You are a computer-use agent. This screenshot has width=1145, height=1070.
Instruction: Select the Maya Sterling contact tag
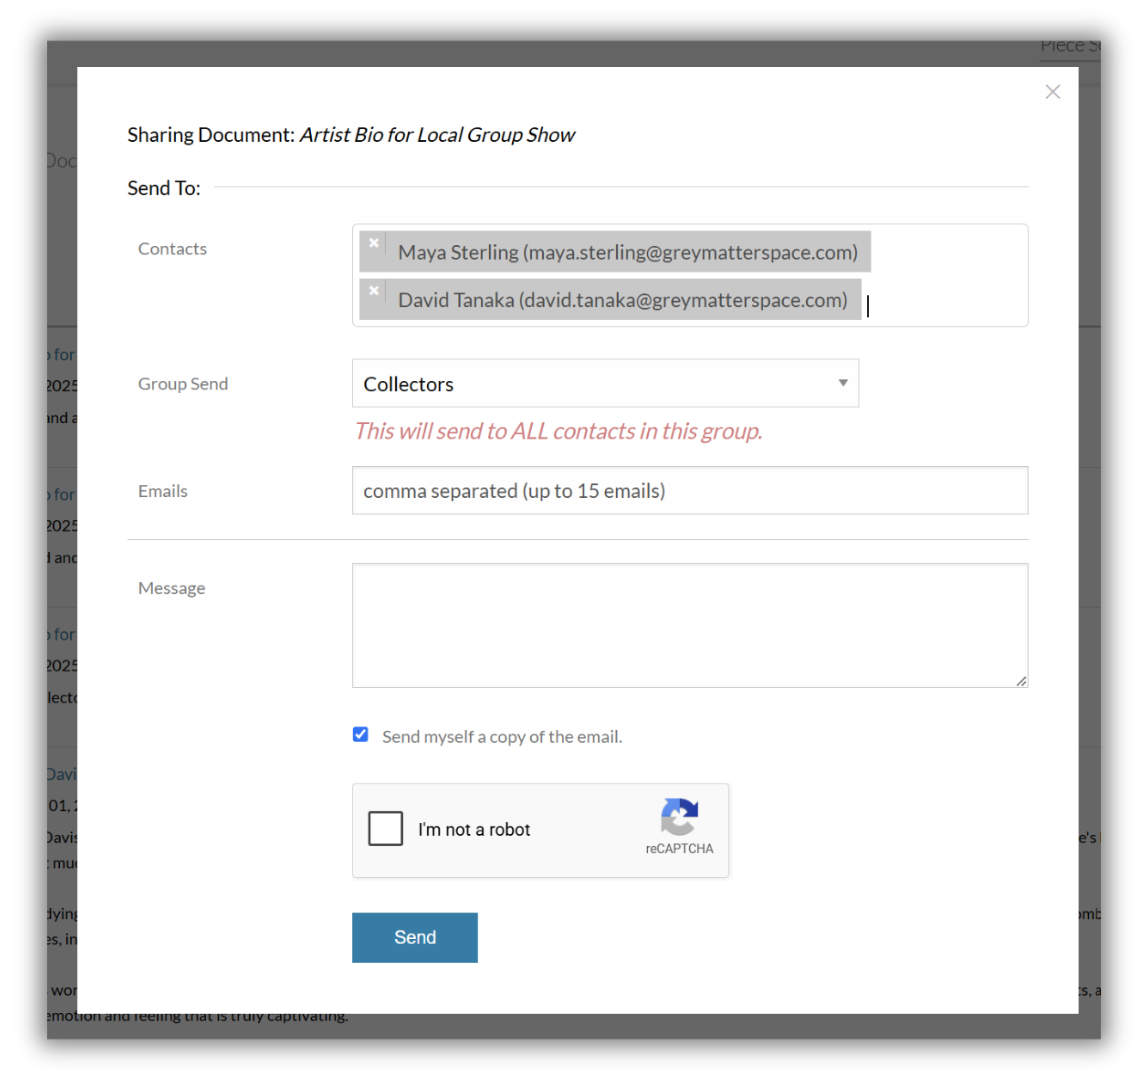pos(627,252)
